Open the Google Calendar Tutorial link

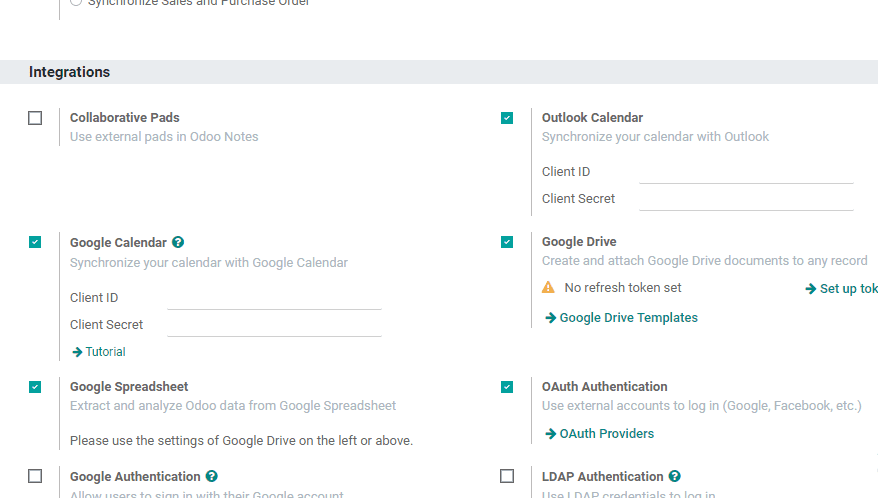tap(105, 352)
